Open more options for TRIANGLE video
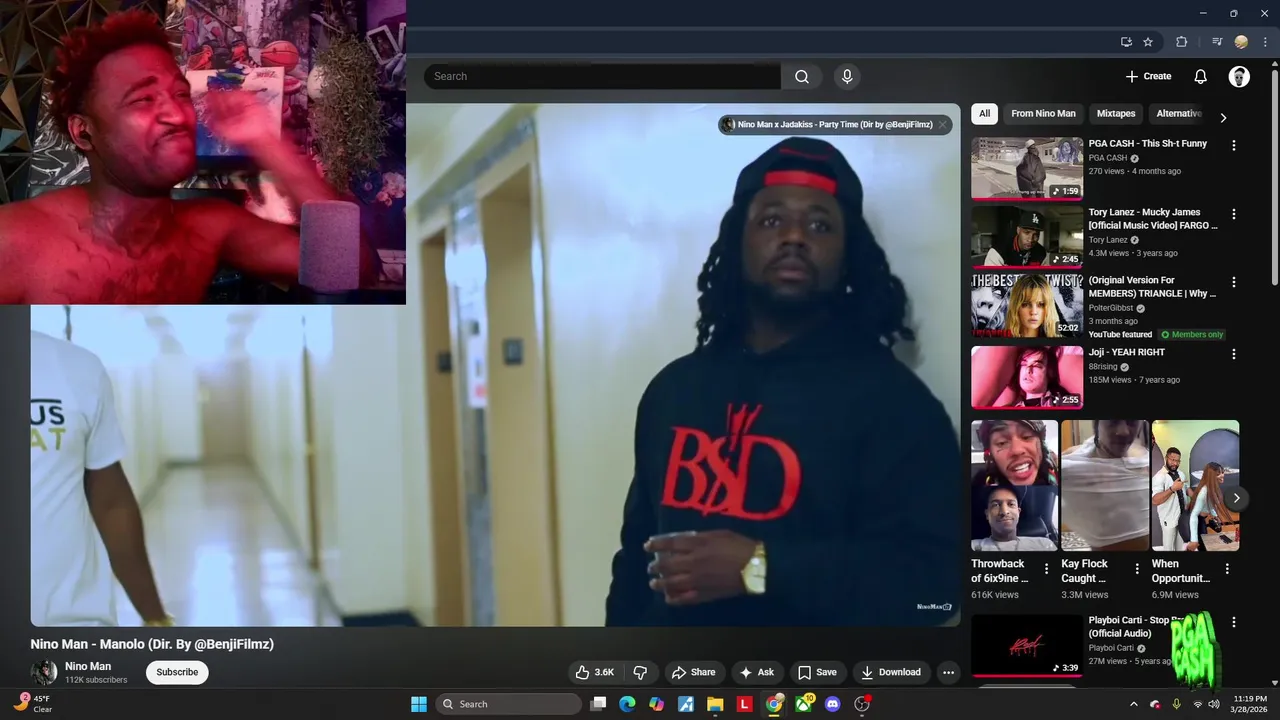 [x=1233, y=283]
